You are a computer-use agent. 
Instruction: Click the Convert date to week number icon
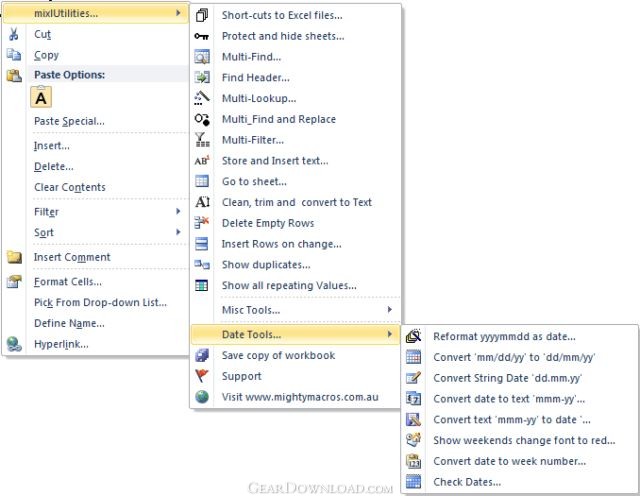tap(413, 461)
